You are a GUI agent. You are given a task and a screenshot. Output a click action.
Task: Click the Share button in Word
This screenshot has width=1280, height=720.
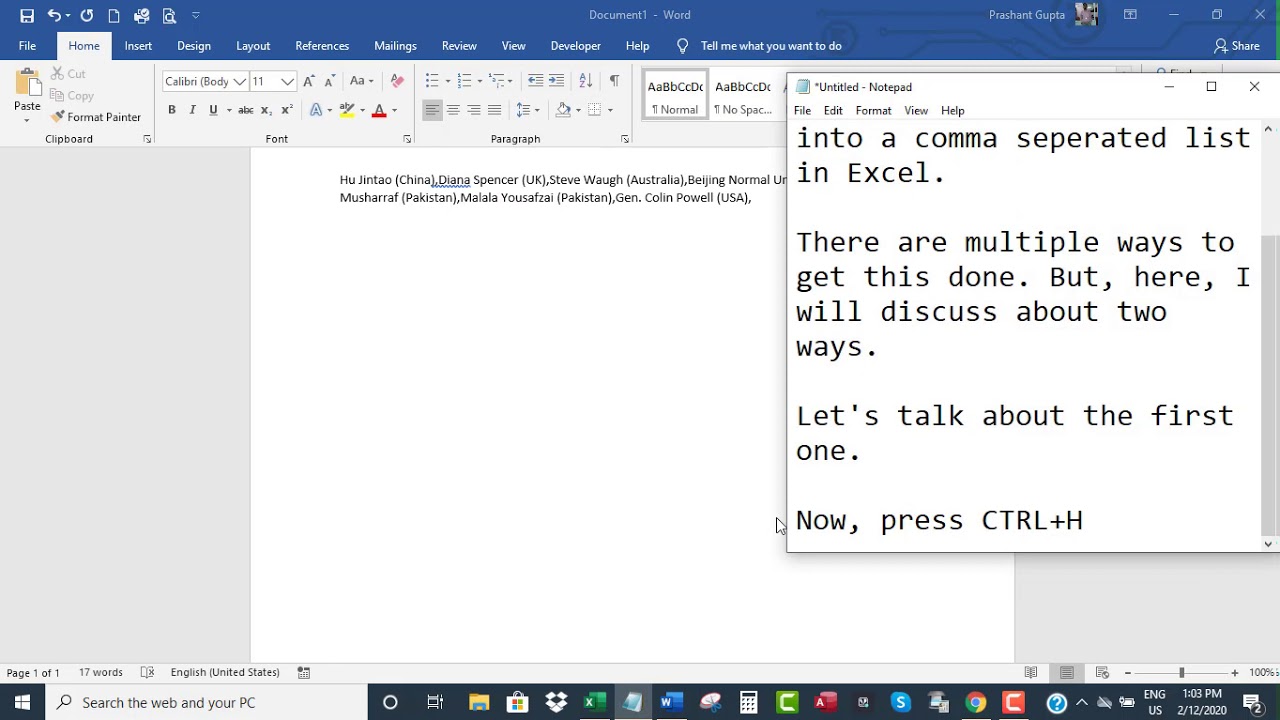tap(1237, 46)
